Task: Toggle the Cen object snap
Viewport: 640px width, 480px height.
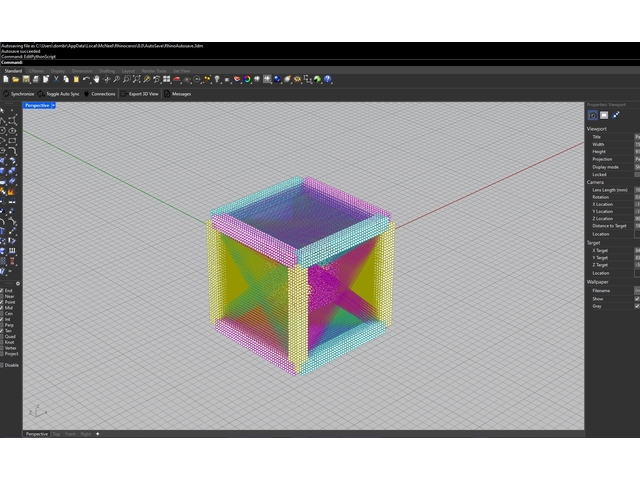Action: [x=2, y=313]
